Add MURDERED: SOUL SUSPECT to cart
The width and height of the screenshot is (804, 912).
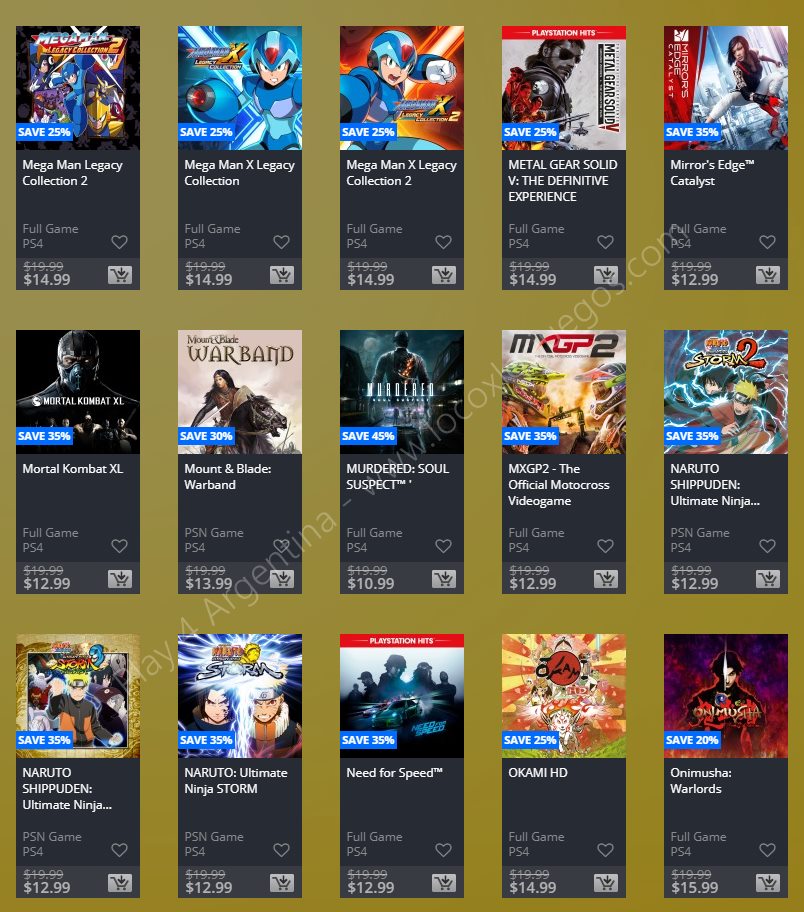click(444, 579)
